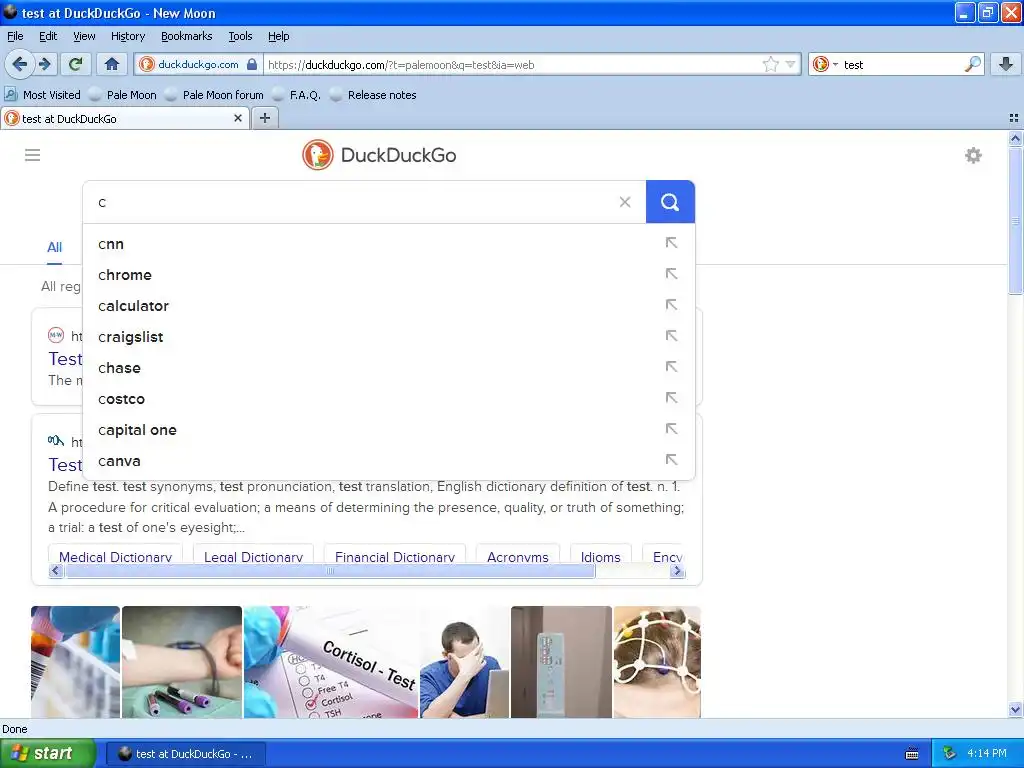Viewport: 1024px width, 768px height.
Task: Open the Most Visited bookmarks folder
Action: (42, 95)
